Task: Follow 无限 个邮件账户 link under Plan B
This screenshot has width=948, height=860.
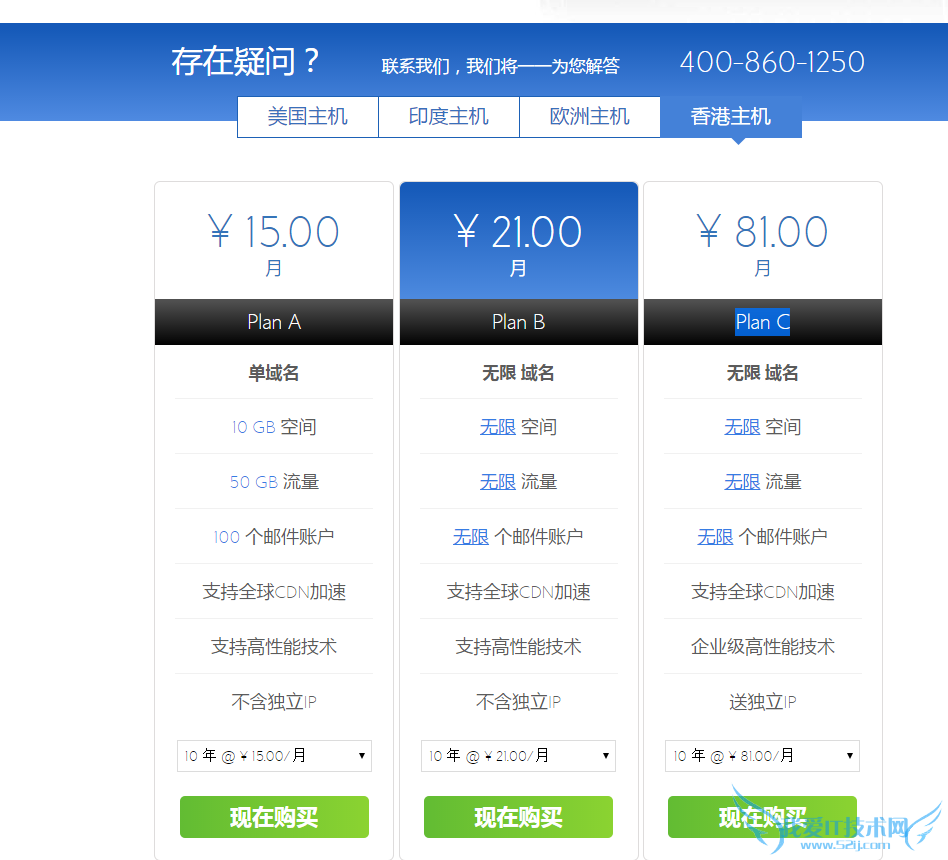Action: point(471,537)
